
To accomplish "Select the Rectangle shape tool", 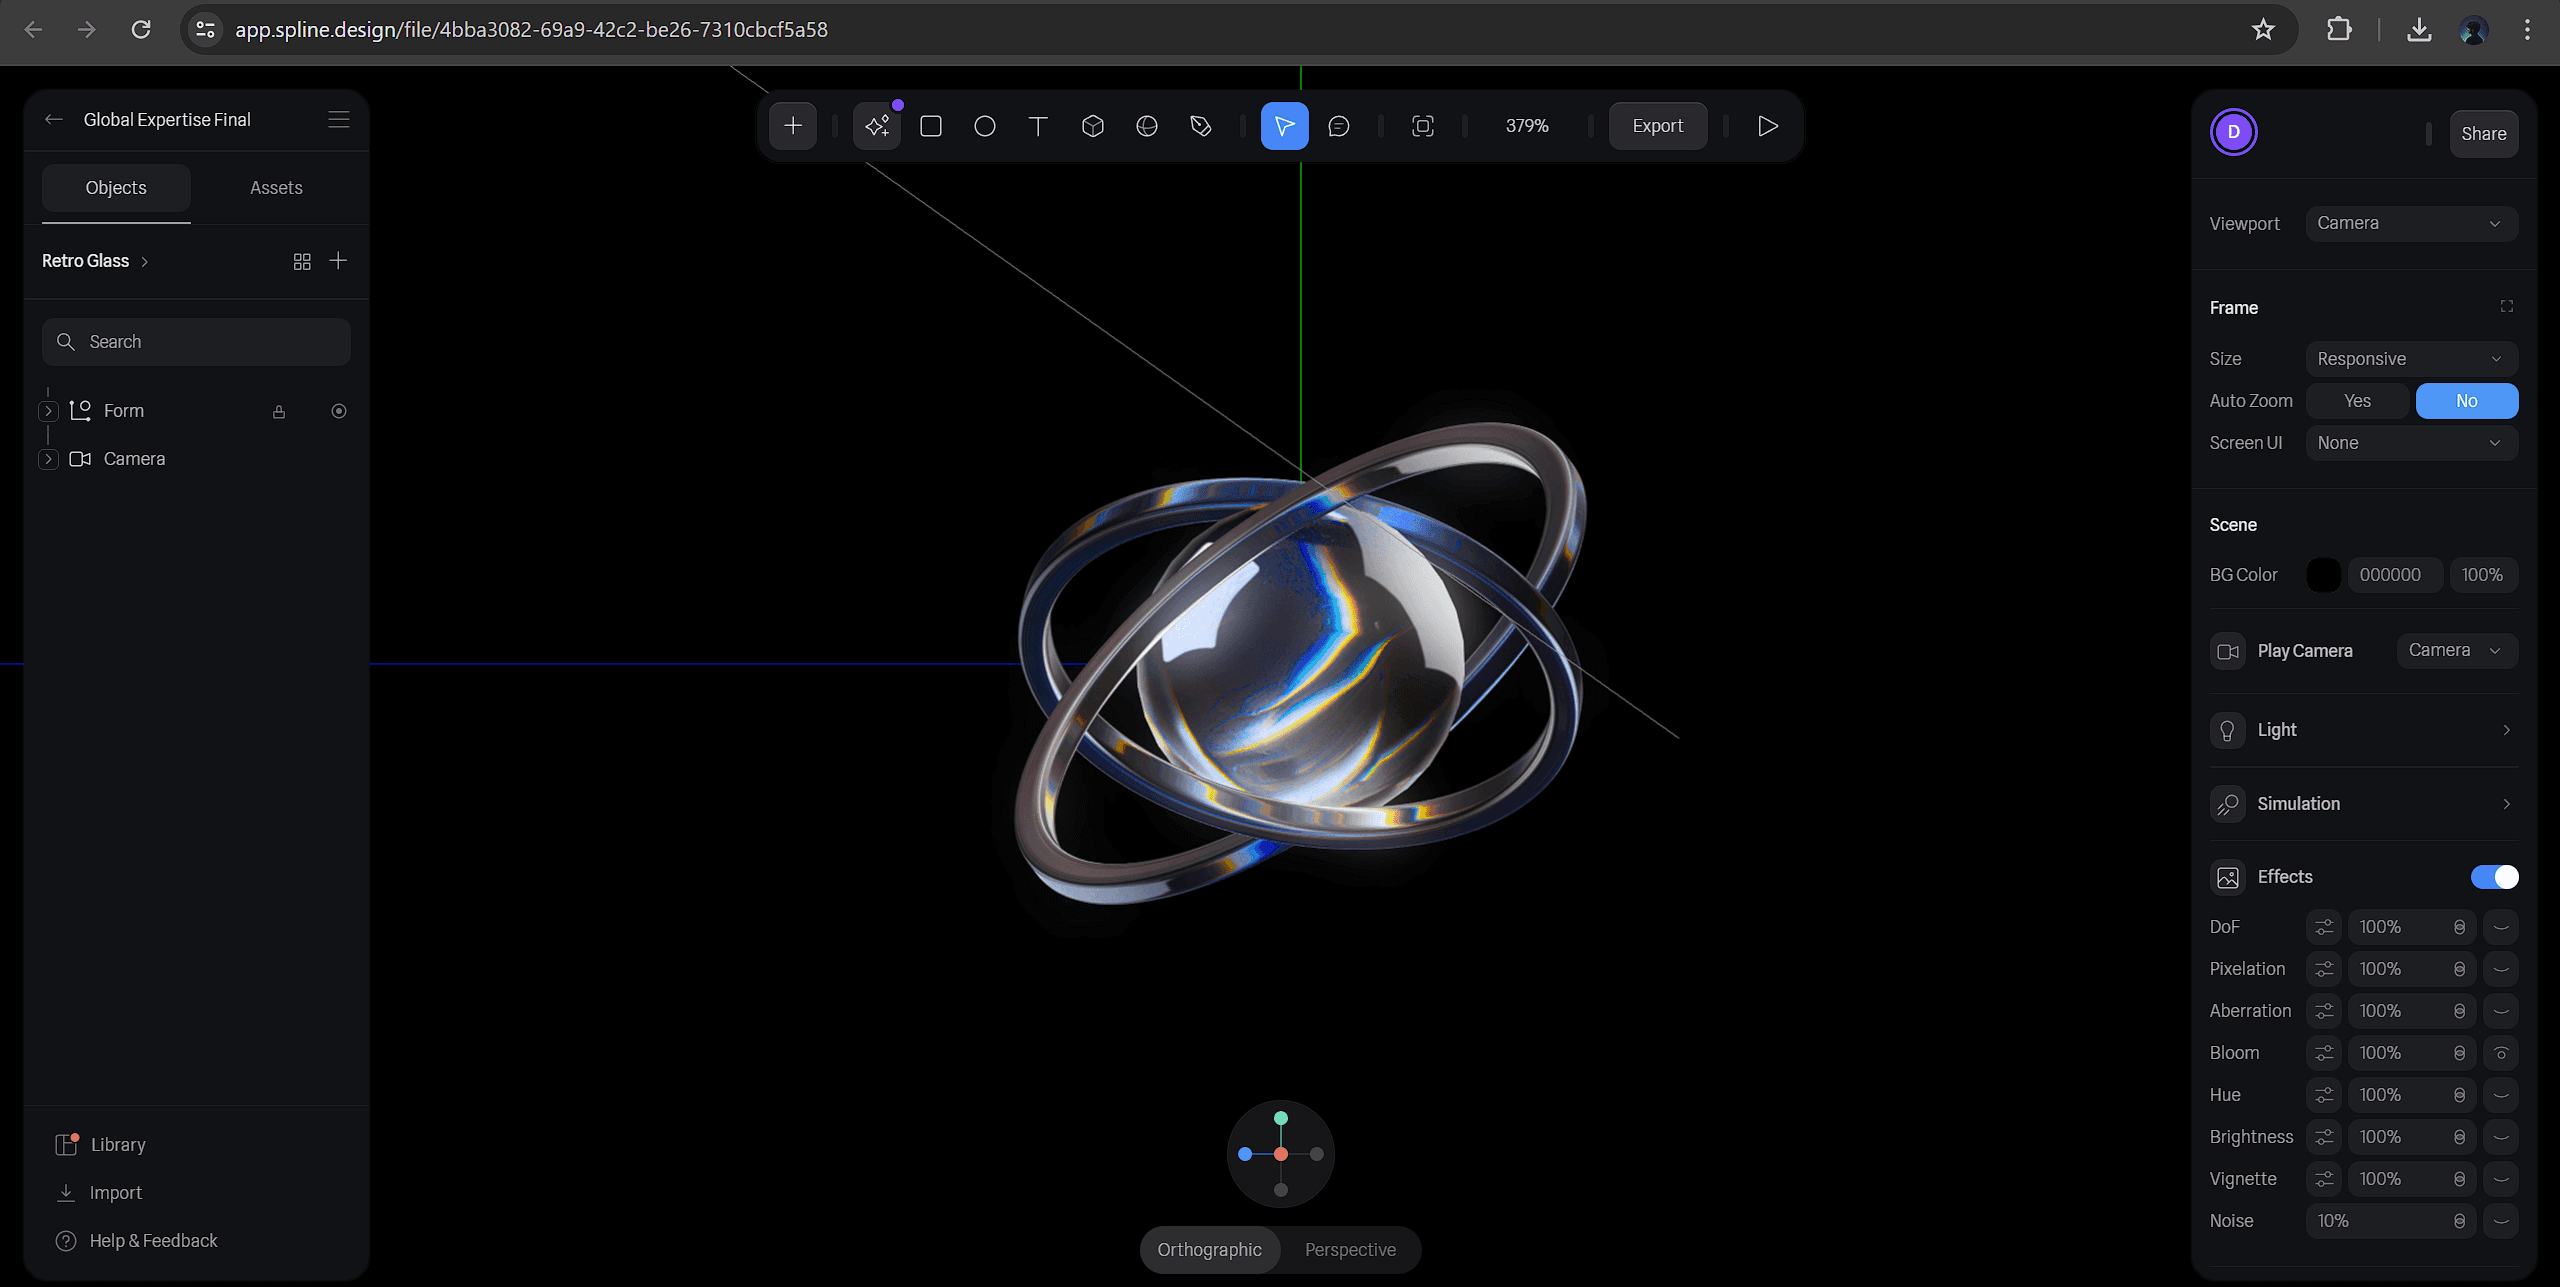I will pos(931,126).
